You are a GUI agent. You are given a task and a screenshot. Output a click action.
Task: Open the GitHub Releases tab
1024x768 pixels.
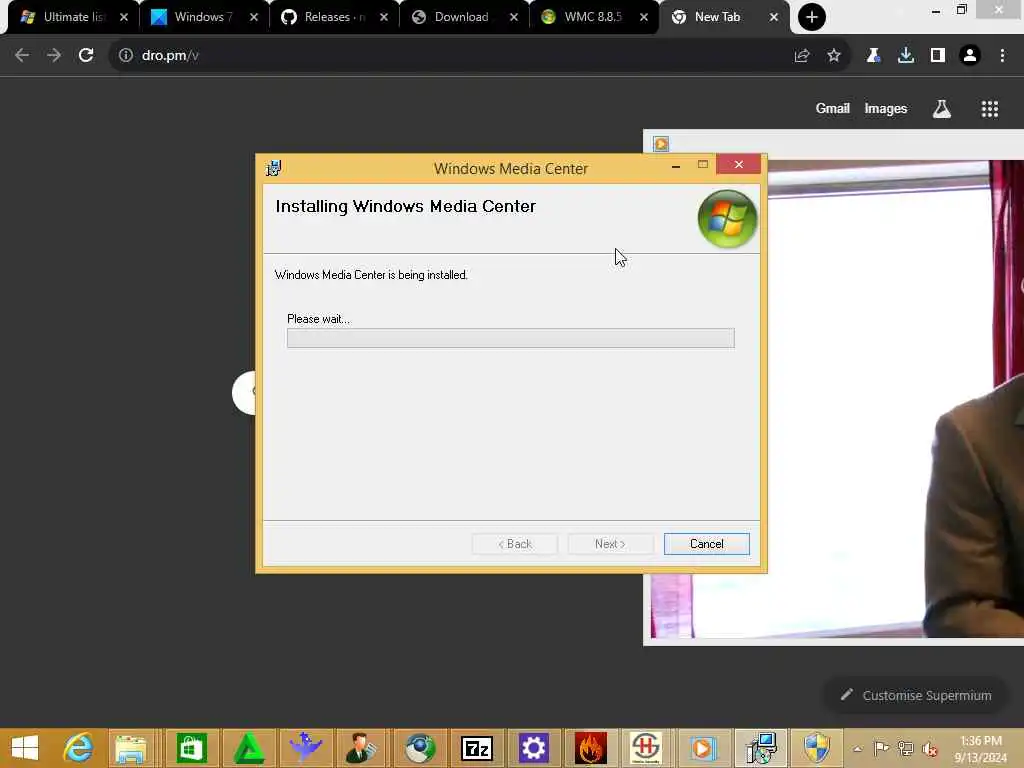coord(327,17)
